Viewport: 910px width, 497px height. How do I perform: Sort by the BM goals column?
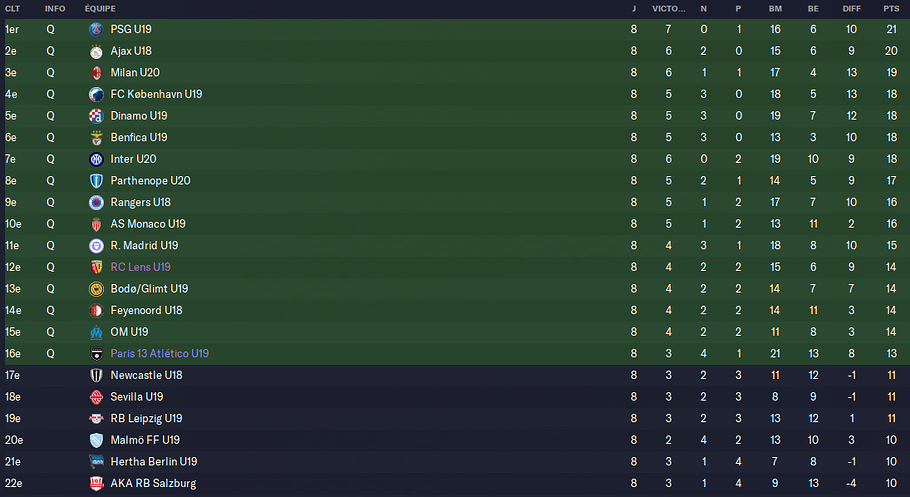point(775,9)
